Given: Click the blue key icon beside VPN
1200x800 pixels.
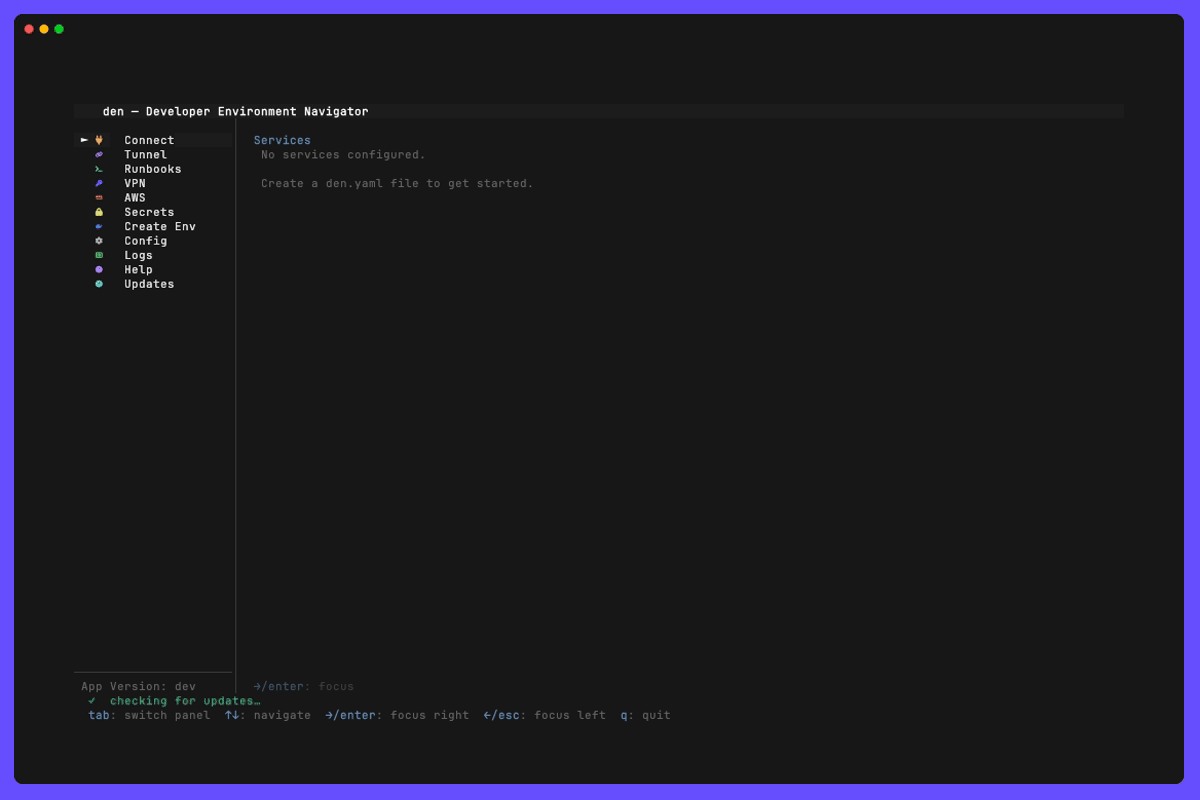Looking at the screenshot, I should point(99,184).
